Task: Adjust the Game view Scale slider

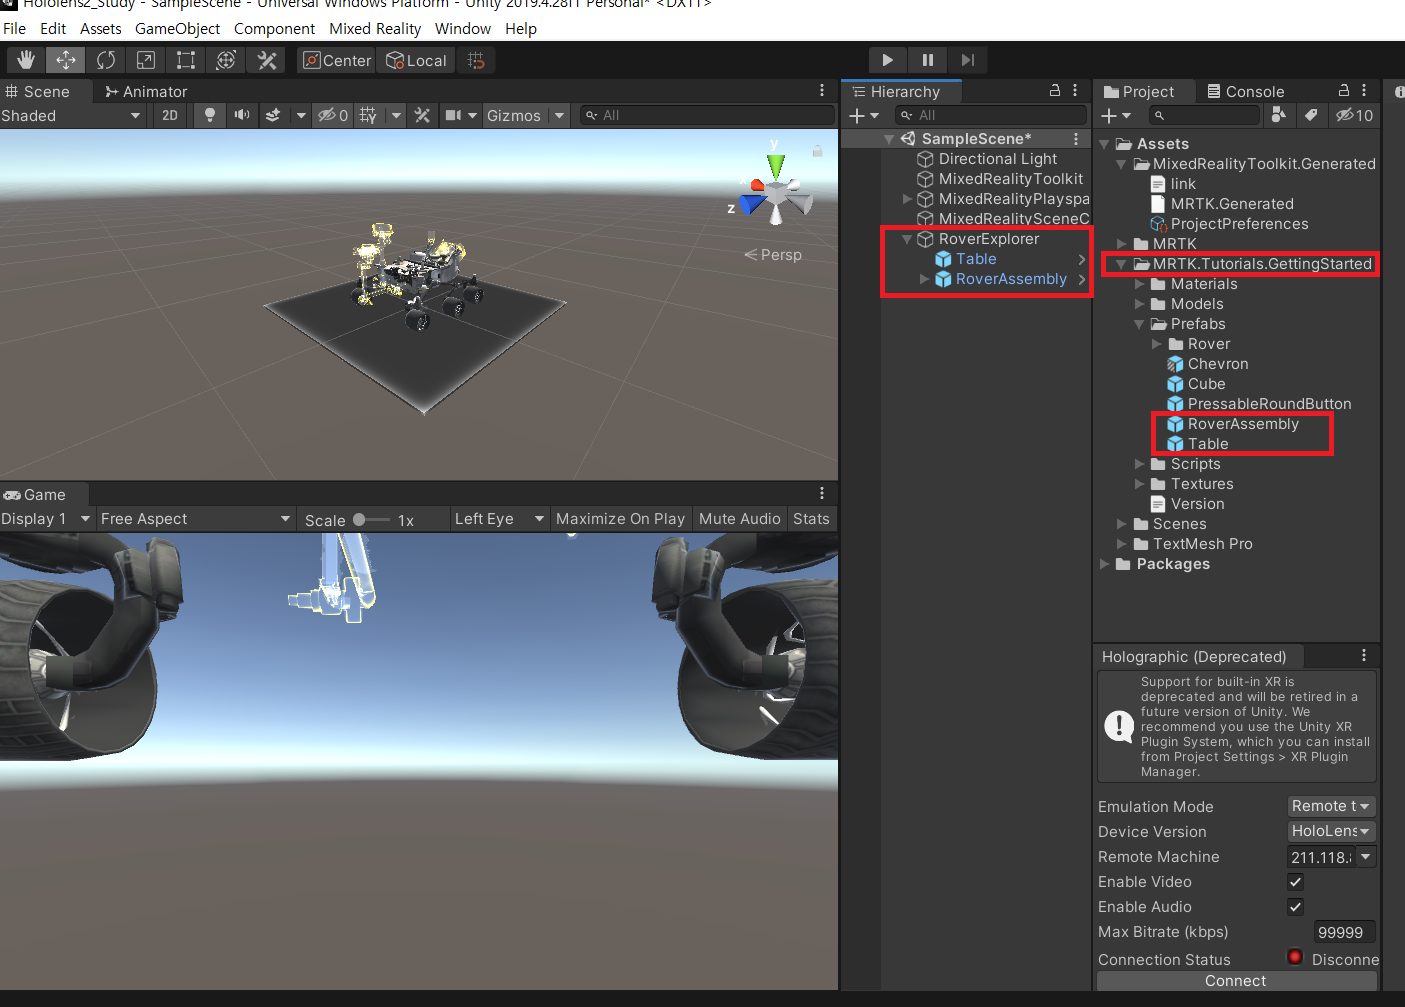Action: click(x=371, y=519)
